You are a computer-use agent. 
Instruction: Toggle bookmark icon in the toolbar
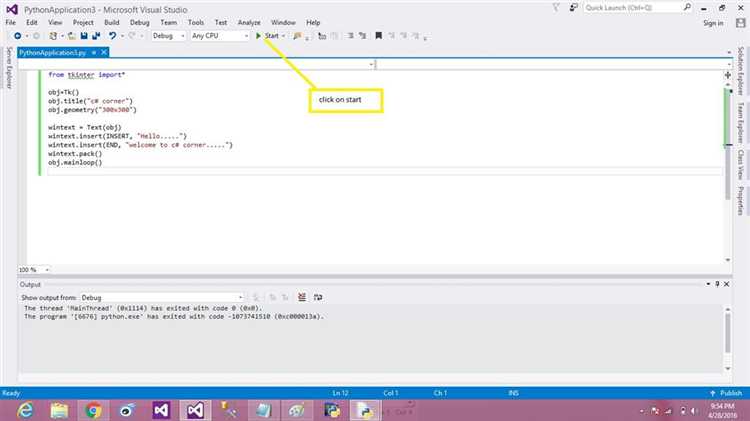tap(378, 36)
